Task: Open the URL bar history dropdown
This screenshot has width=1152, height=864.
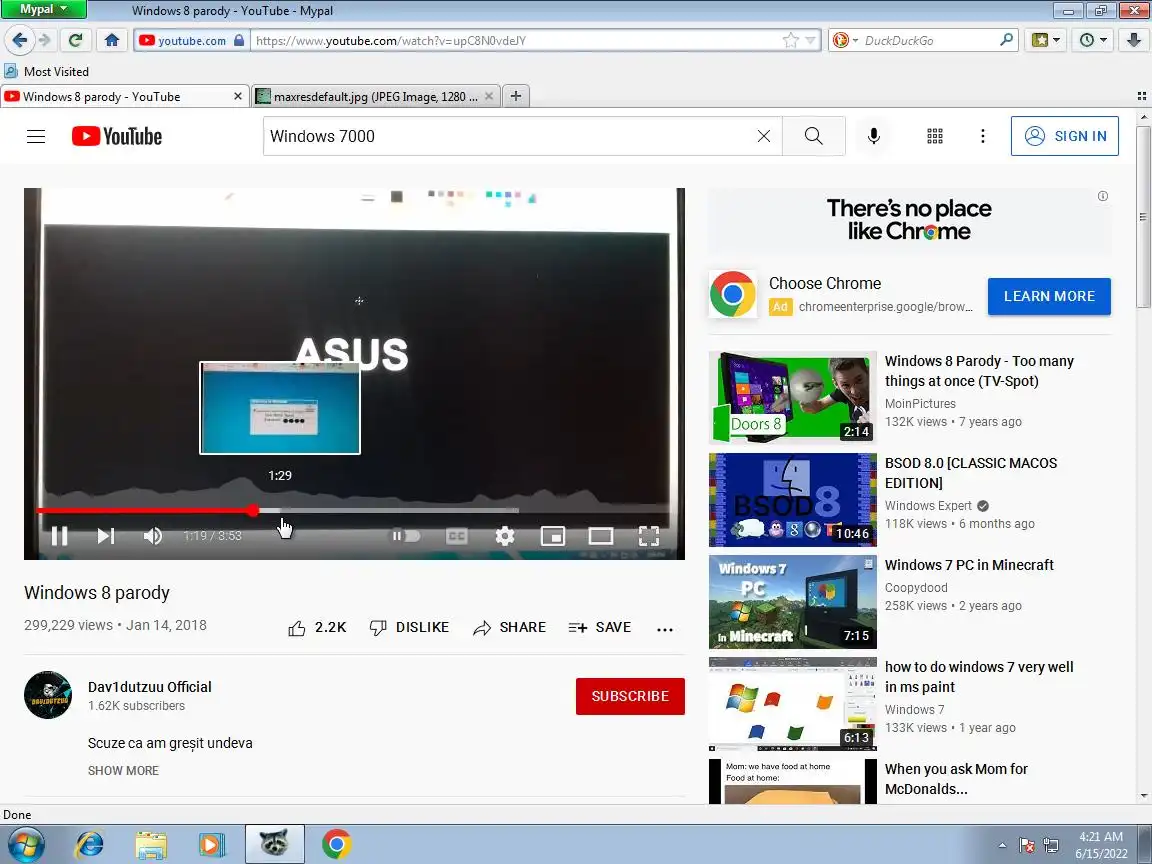Action: (810, 40)
